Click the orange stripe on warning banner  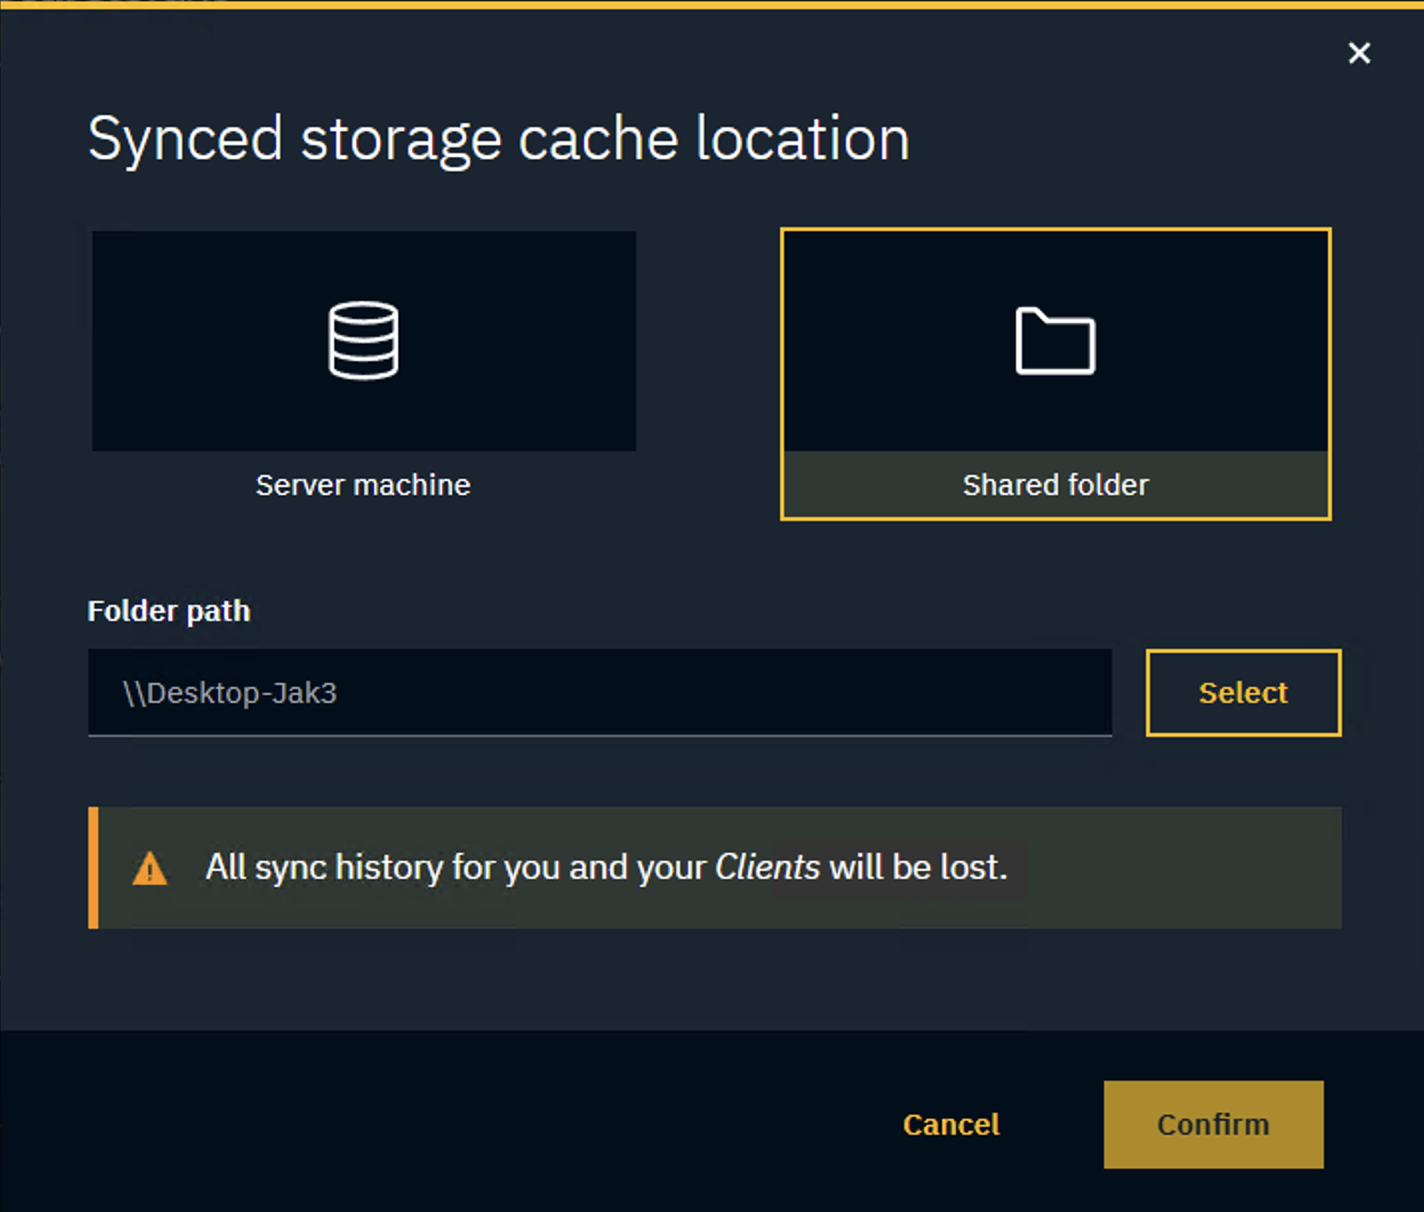point(93,867)
